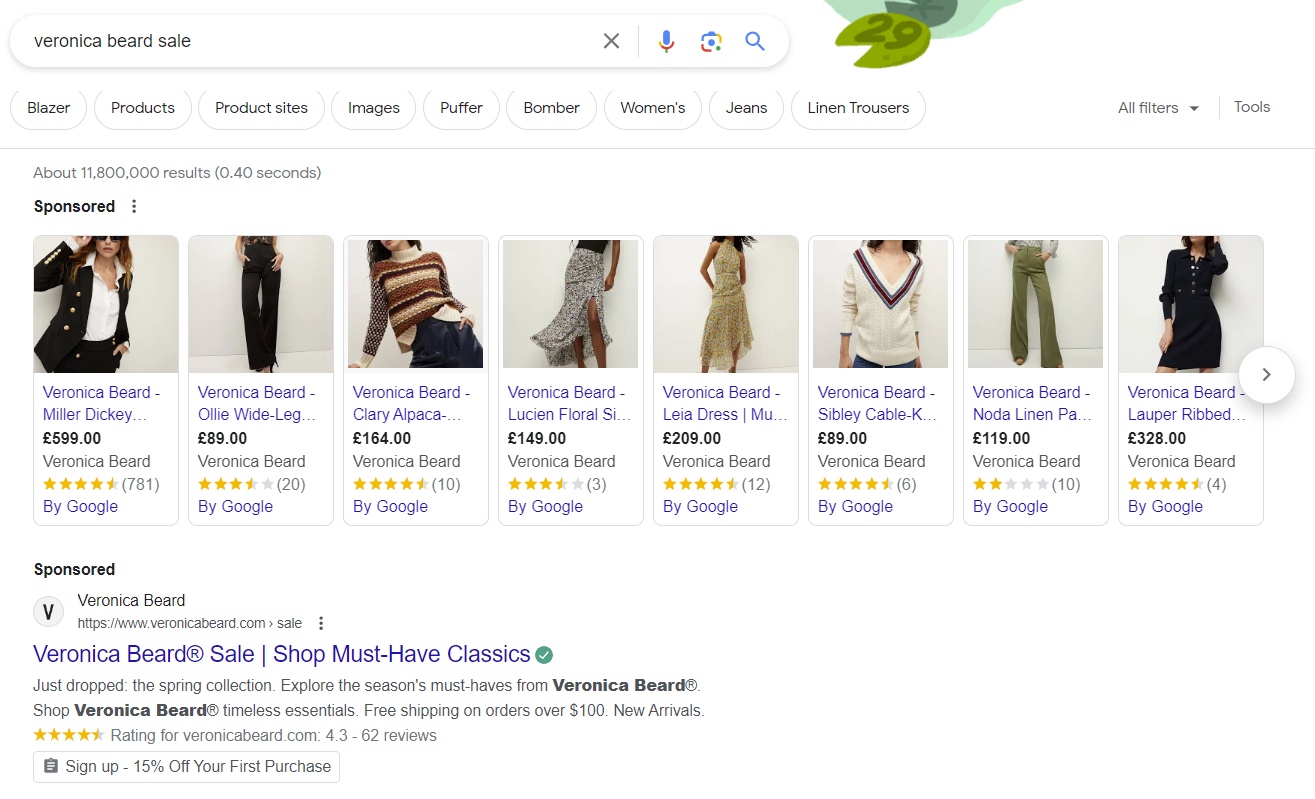Click the star rating with (20) reviews

point(252,484)
